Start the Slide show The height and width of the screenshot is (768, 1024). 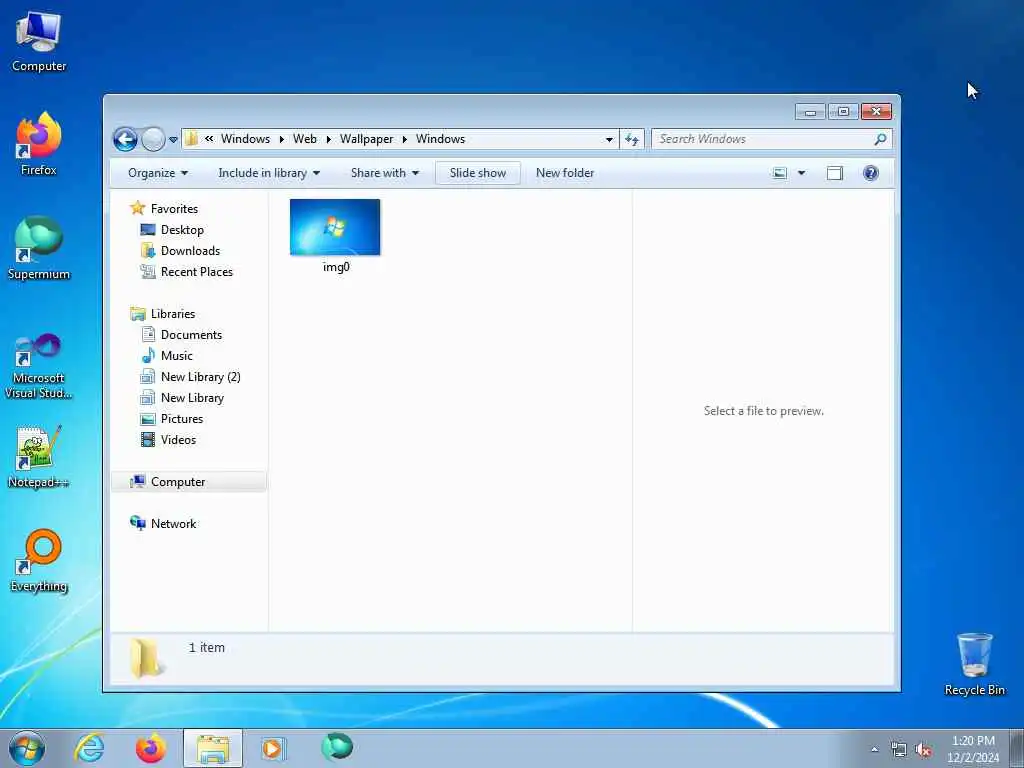click(x=477, y=173)
